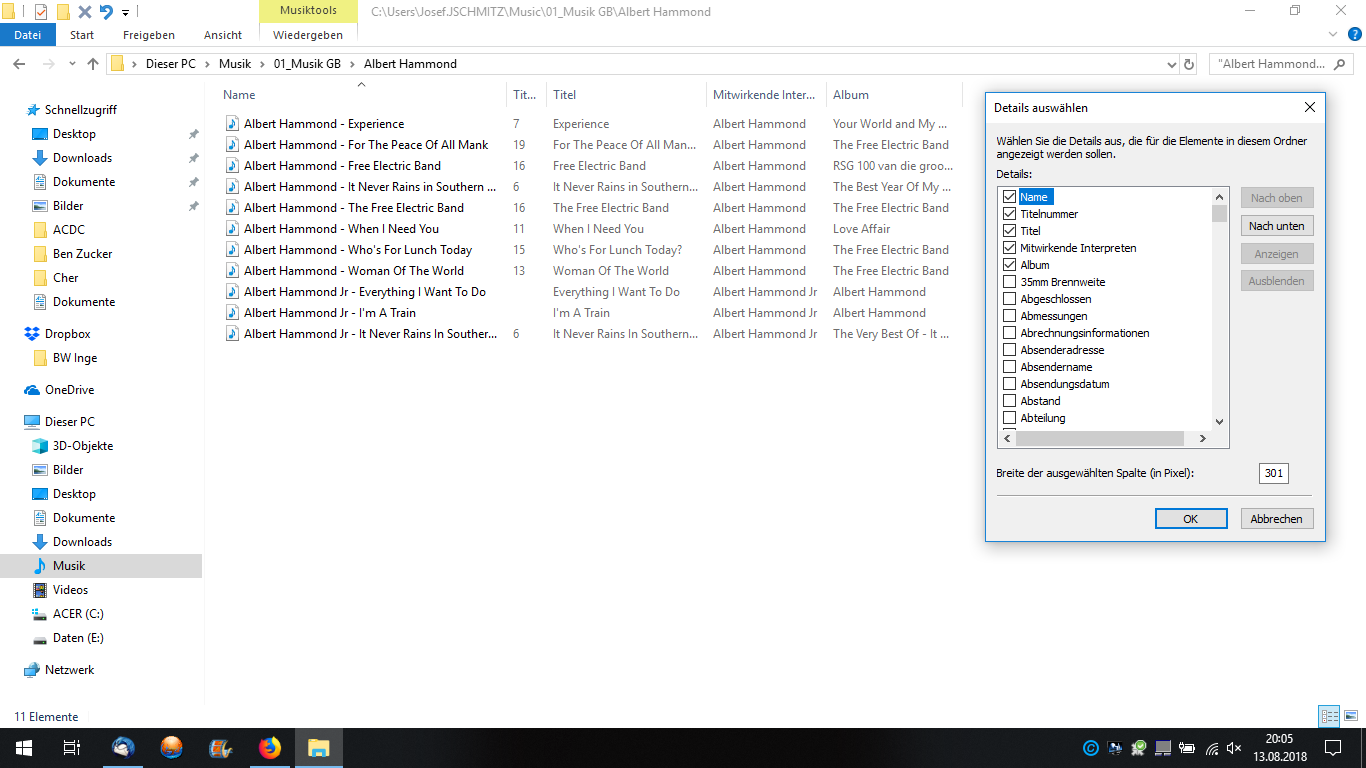
Task: Click the chevron after Dieser PC in breadcrumb
Action: tap(209, 64)
